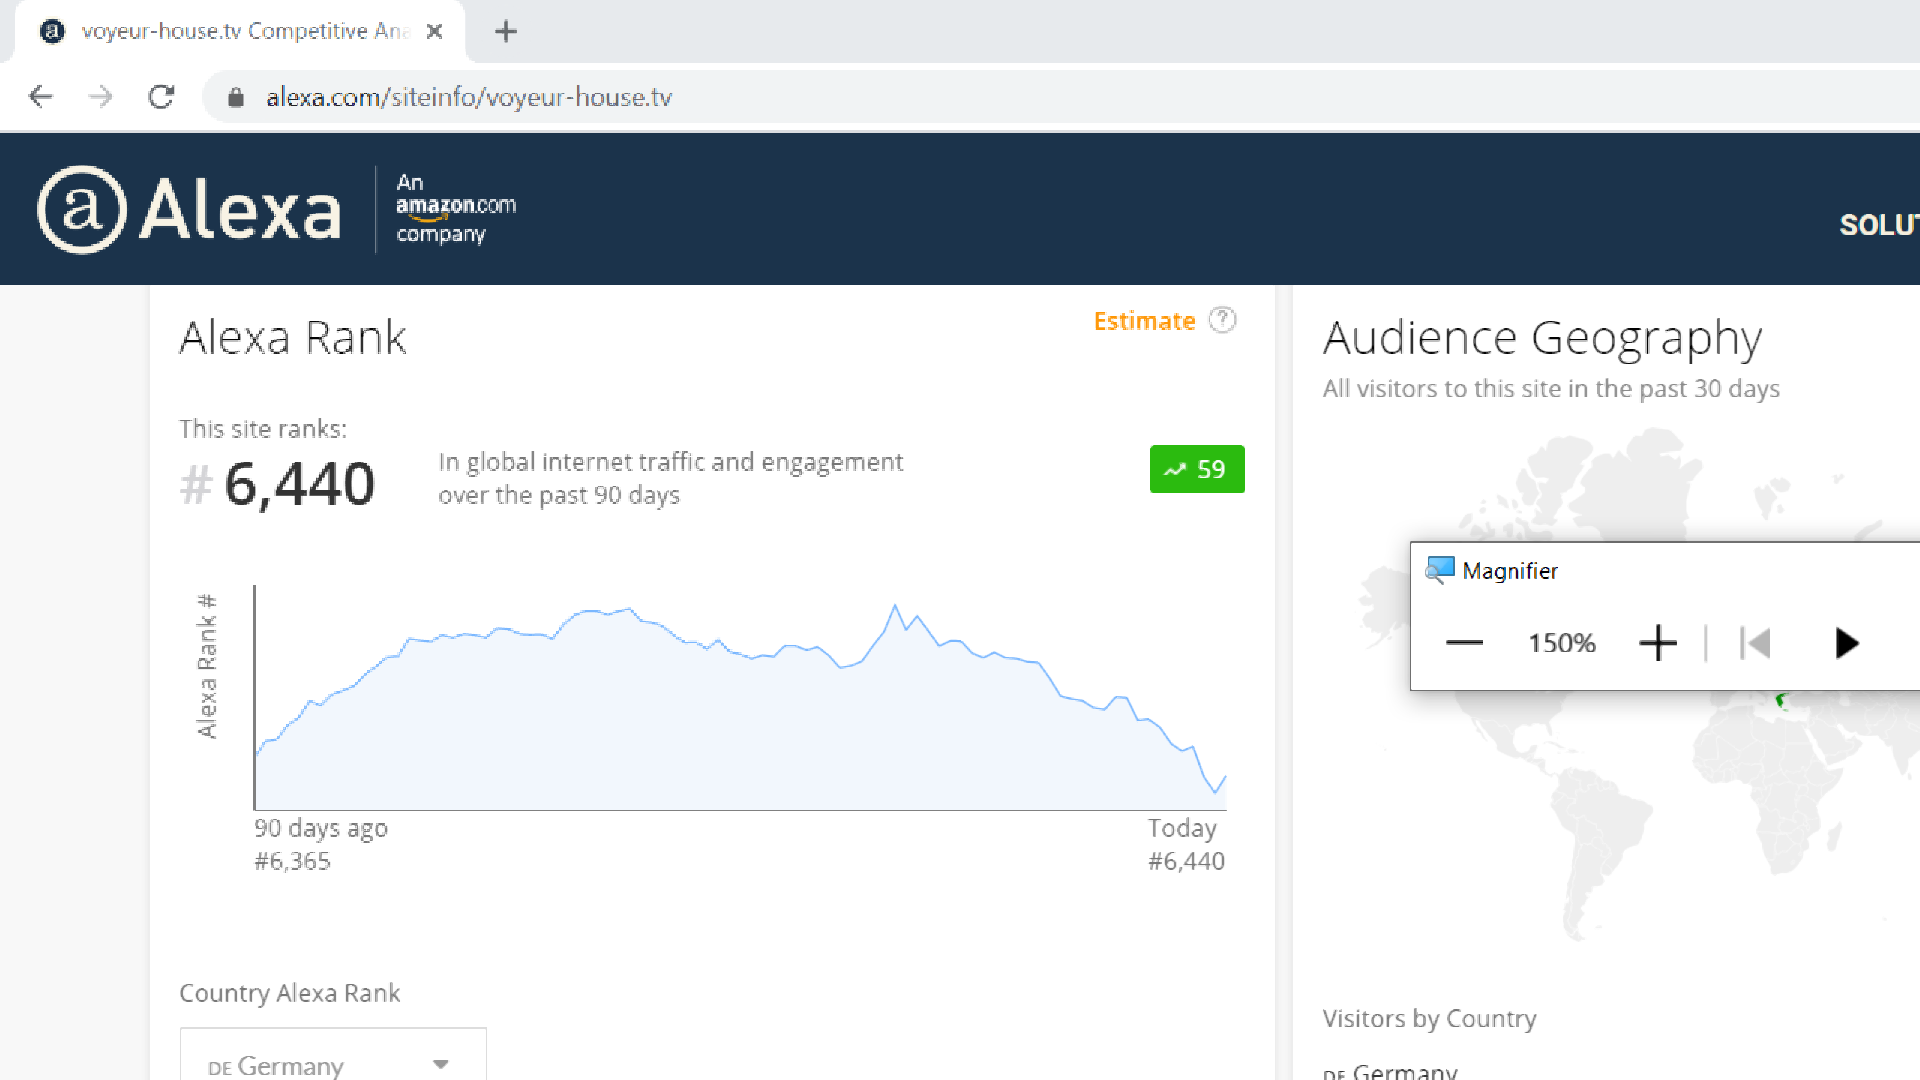1920x1080 pixels.
Task: Zoom in with Magnifier plus button
Action: (1657, 643)
